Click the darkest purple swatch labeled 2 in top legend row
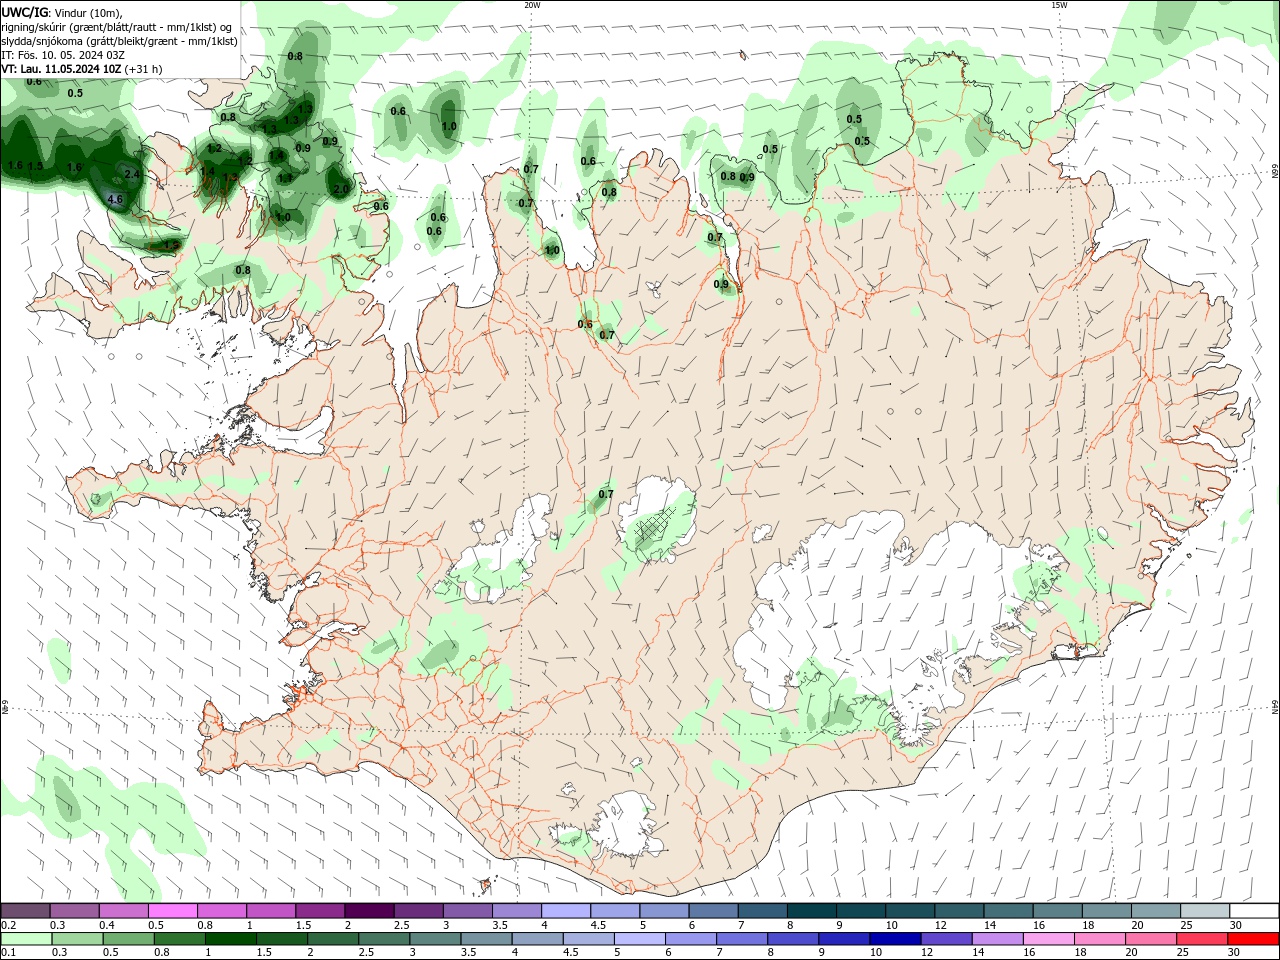The height and width of the screenshot is (960, 1280). click(x=368, y=911)
